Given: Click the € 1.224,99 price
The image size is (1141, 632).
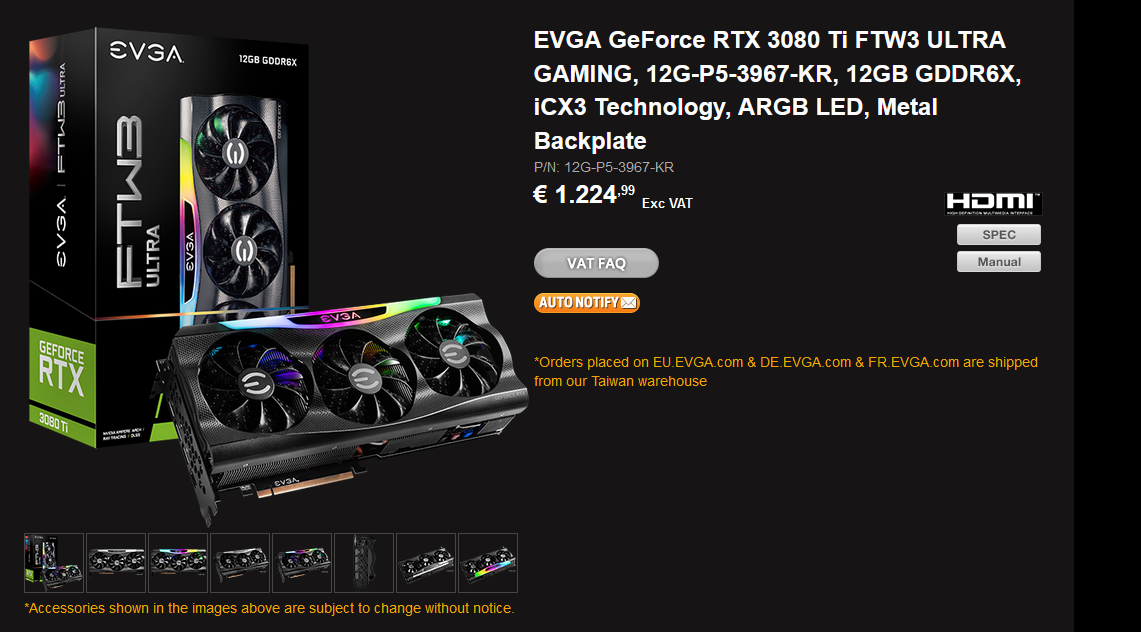Looking at the screenshot, I should click(584, 195).
